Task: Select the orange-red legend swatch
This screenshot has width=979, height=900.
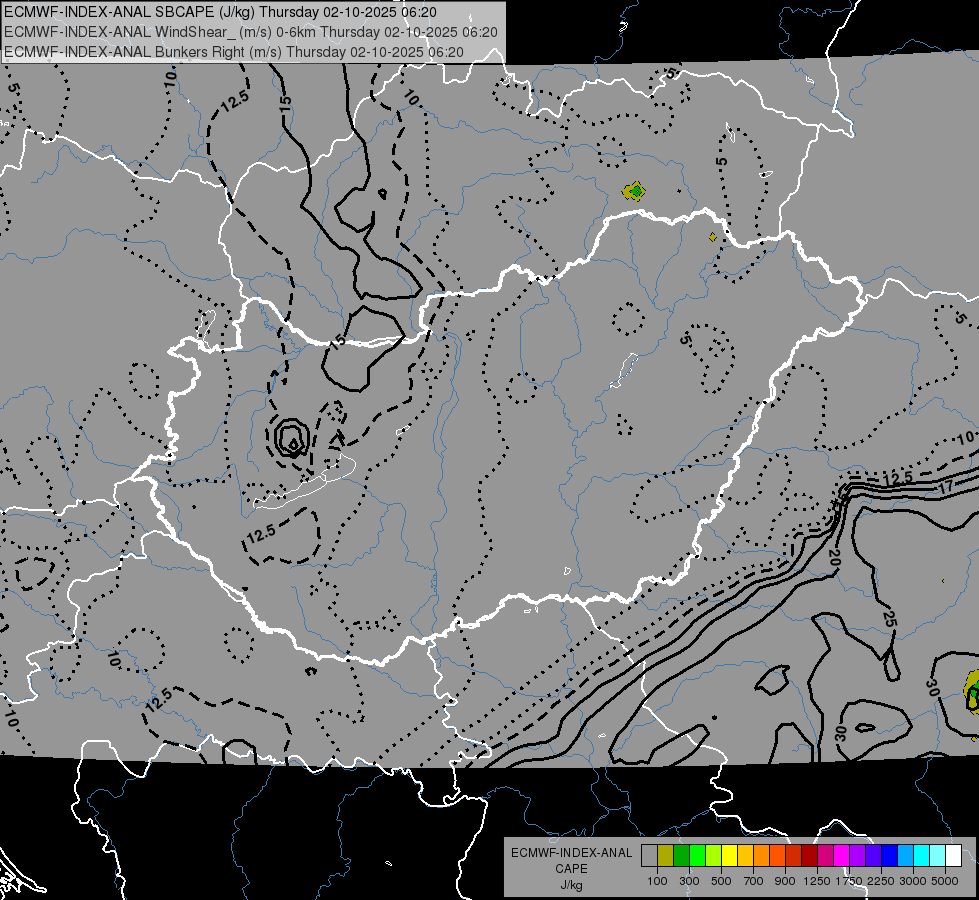Action: pos(777,855)
